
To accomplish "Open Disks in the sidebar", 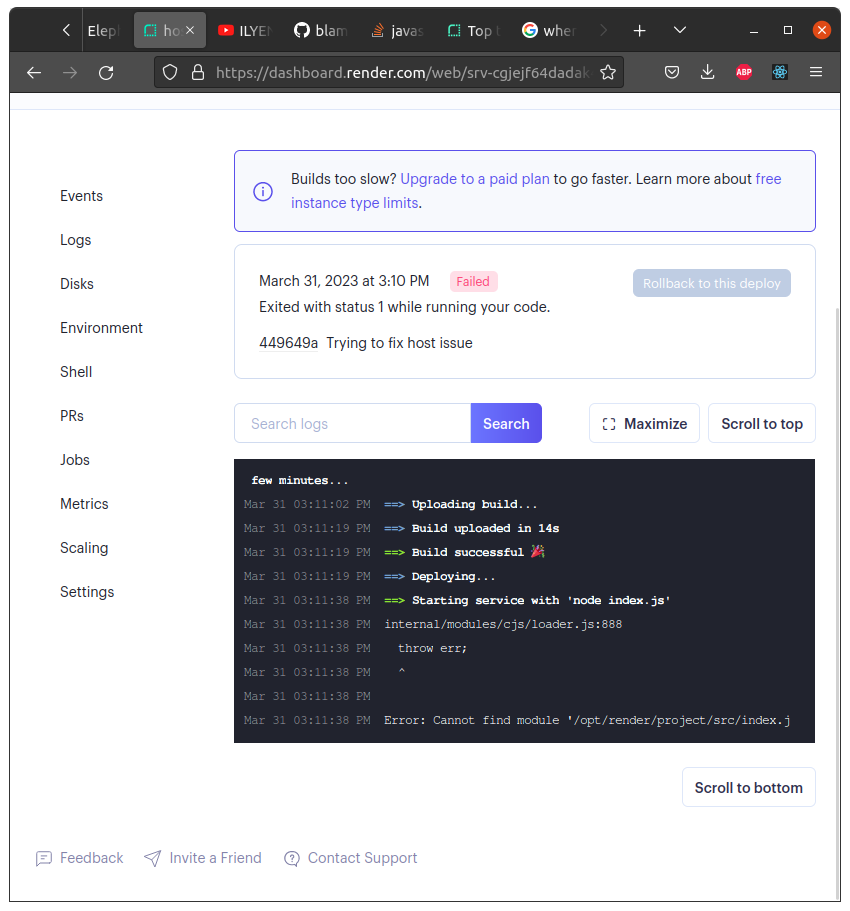I will coord(77,284).
